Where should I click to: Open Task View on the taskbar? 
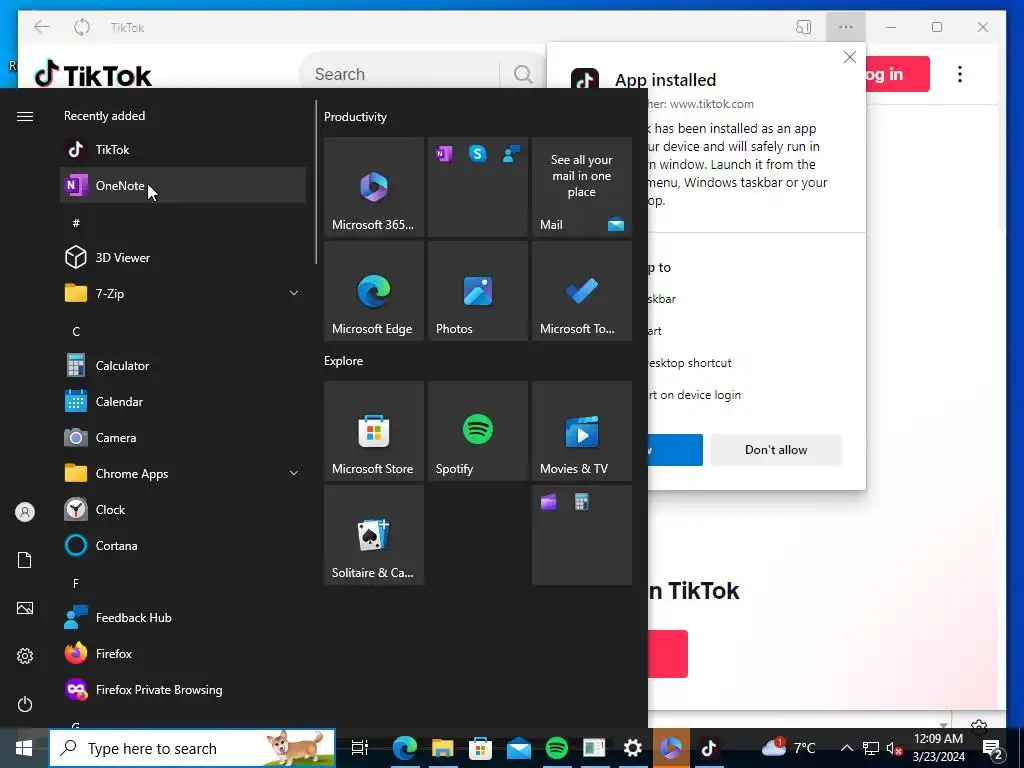click(x=360, y=748)
